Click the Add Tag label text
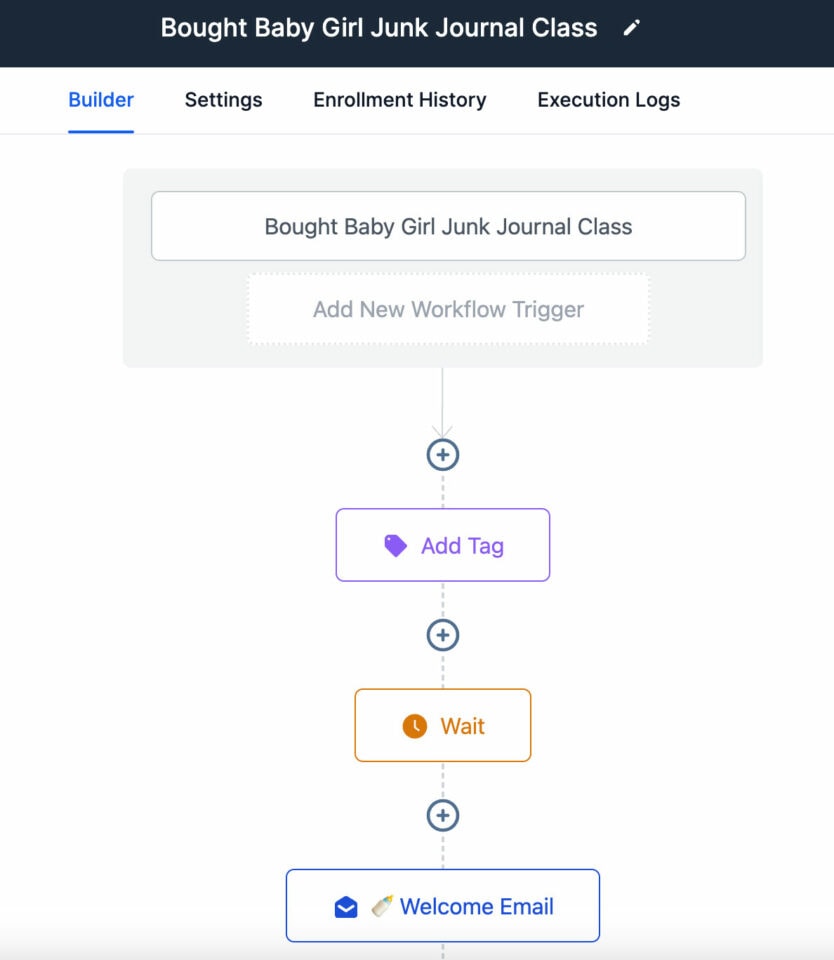The width and height of the screenshot is (834, 960). (x=462, y=545)
